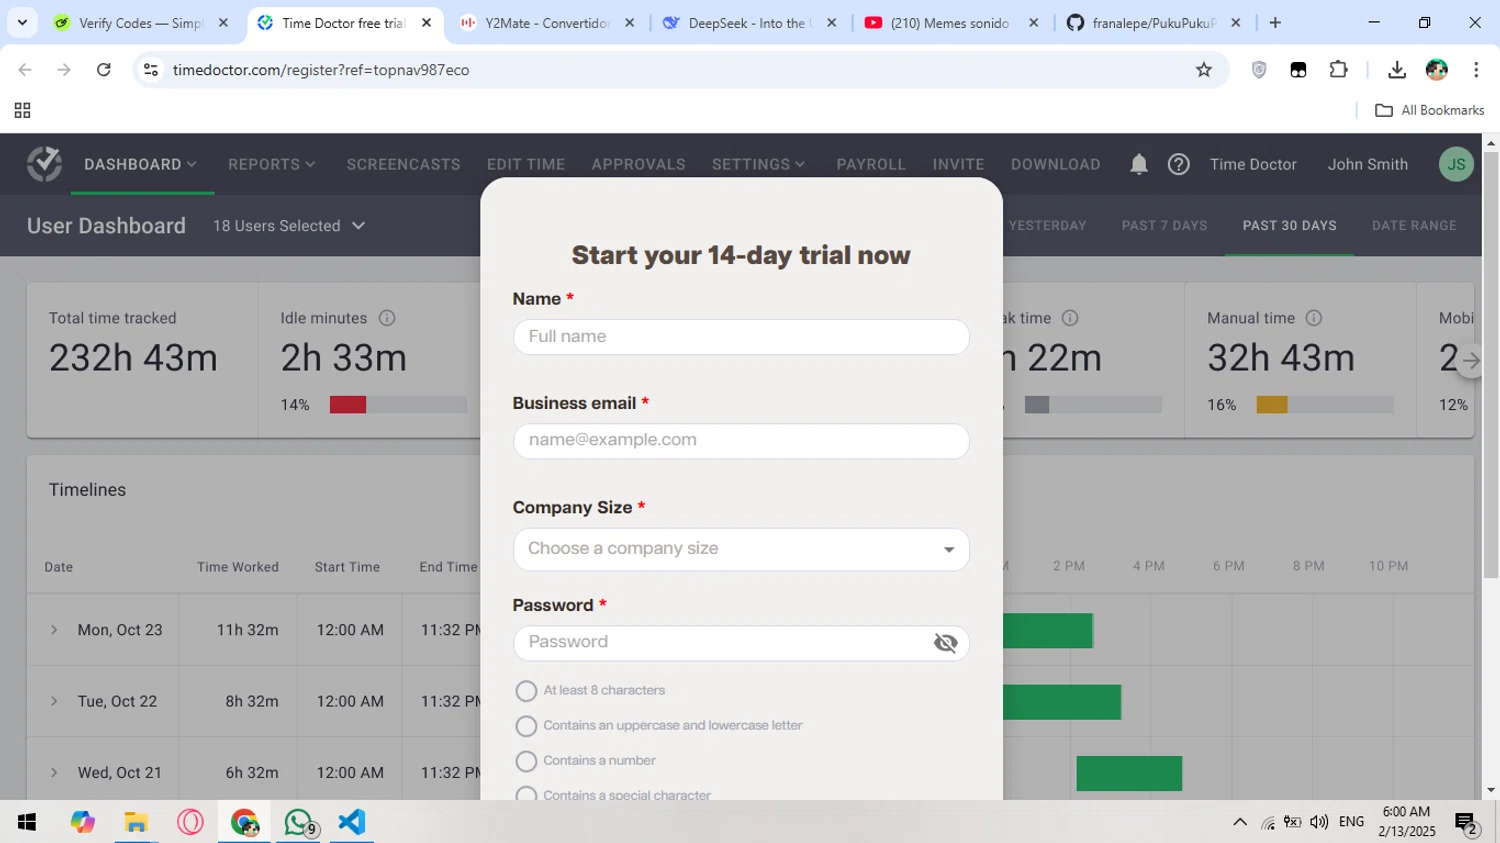Click info icon beside break time
1500x843 pixels.
tap(1070, 318)
